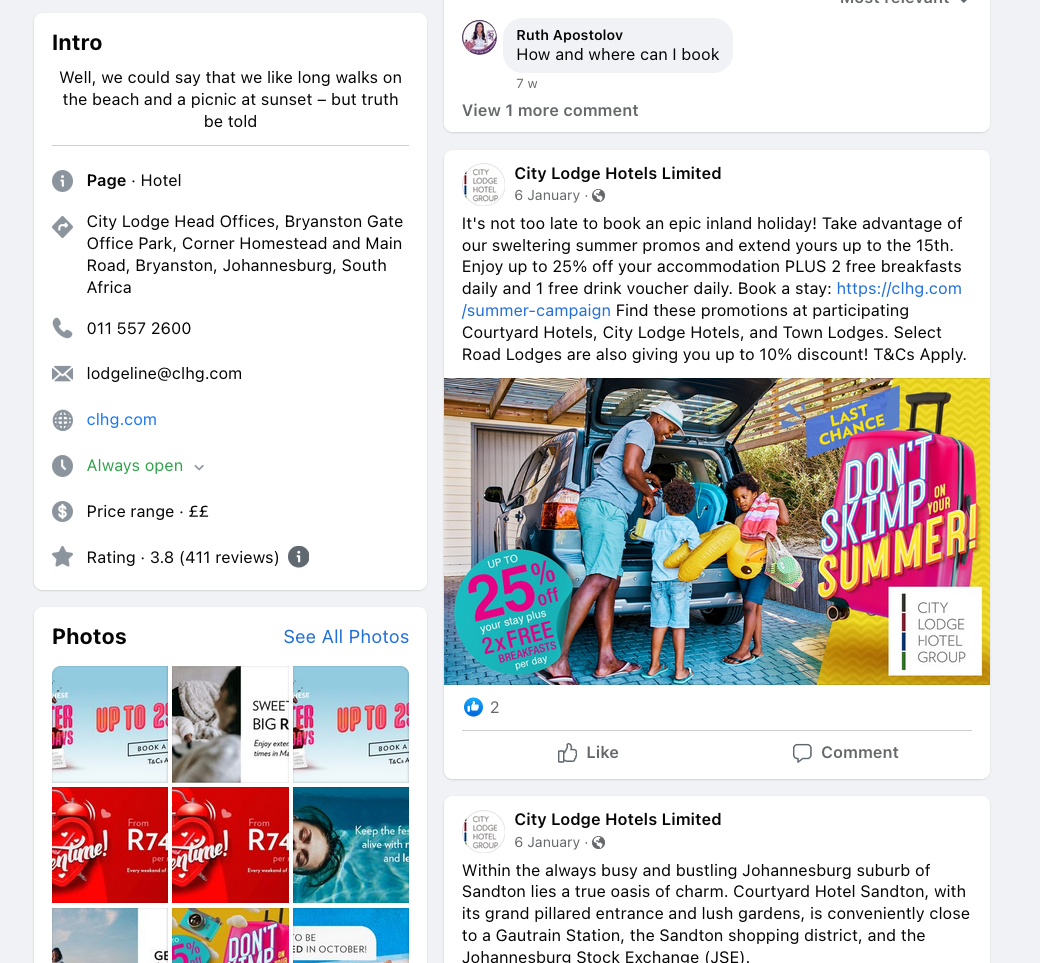1040x963 pixels.
Task: Expand View 1 more comment
Action: pos(550,111)
